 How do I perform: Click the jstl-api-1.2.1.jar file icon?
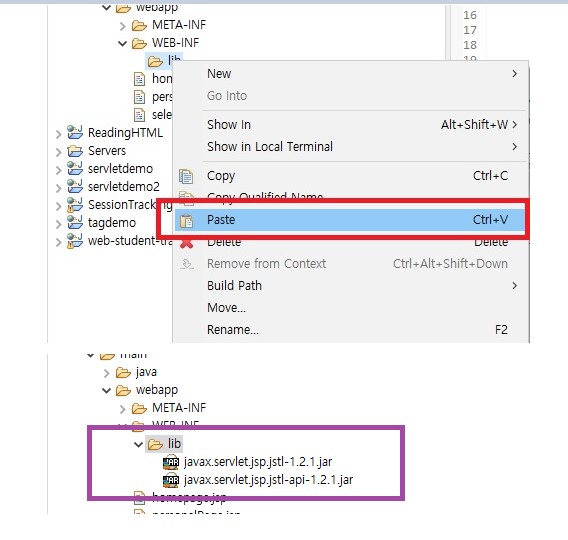click(x=171, y=480)
